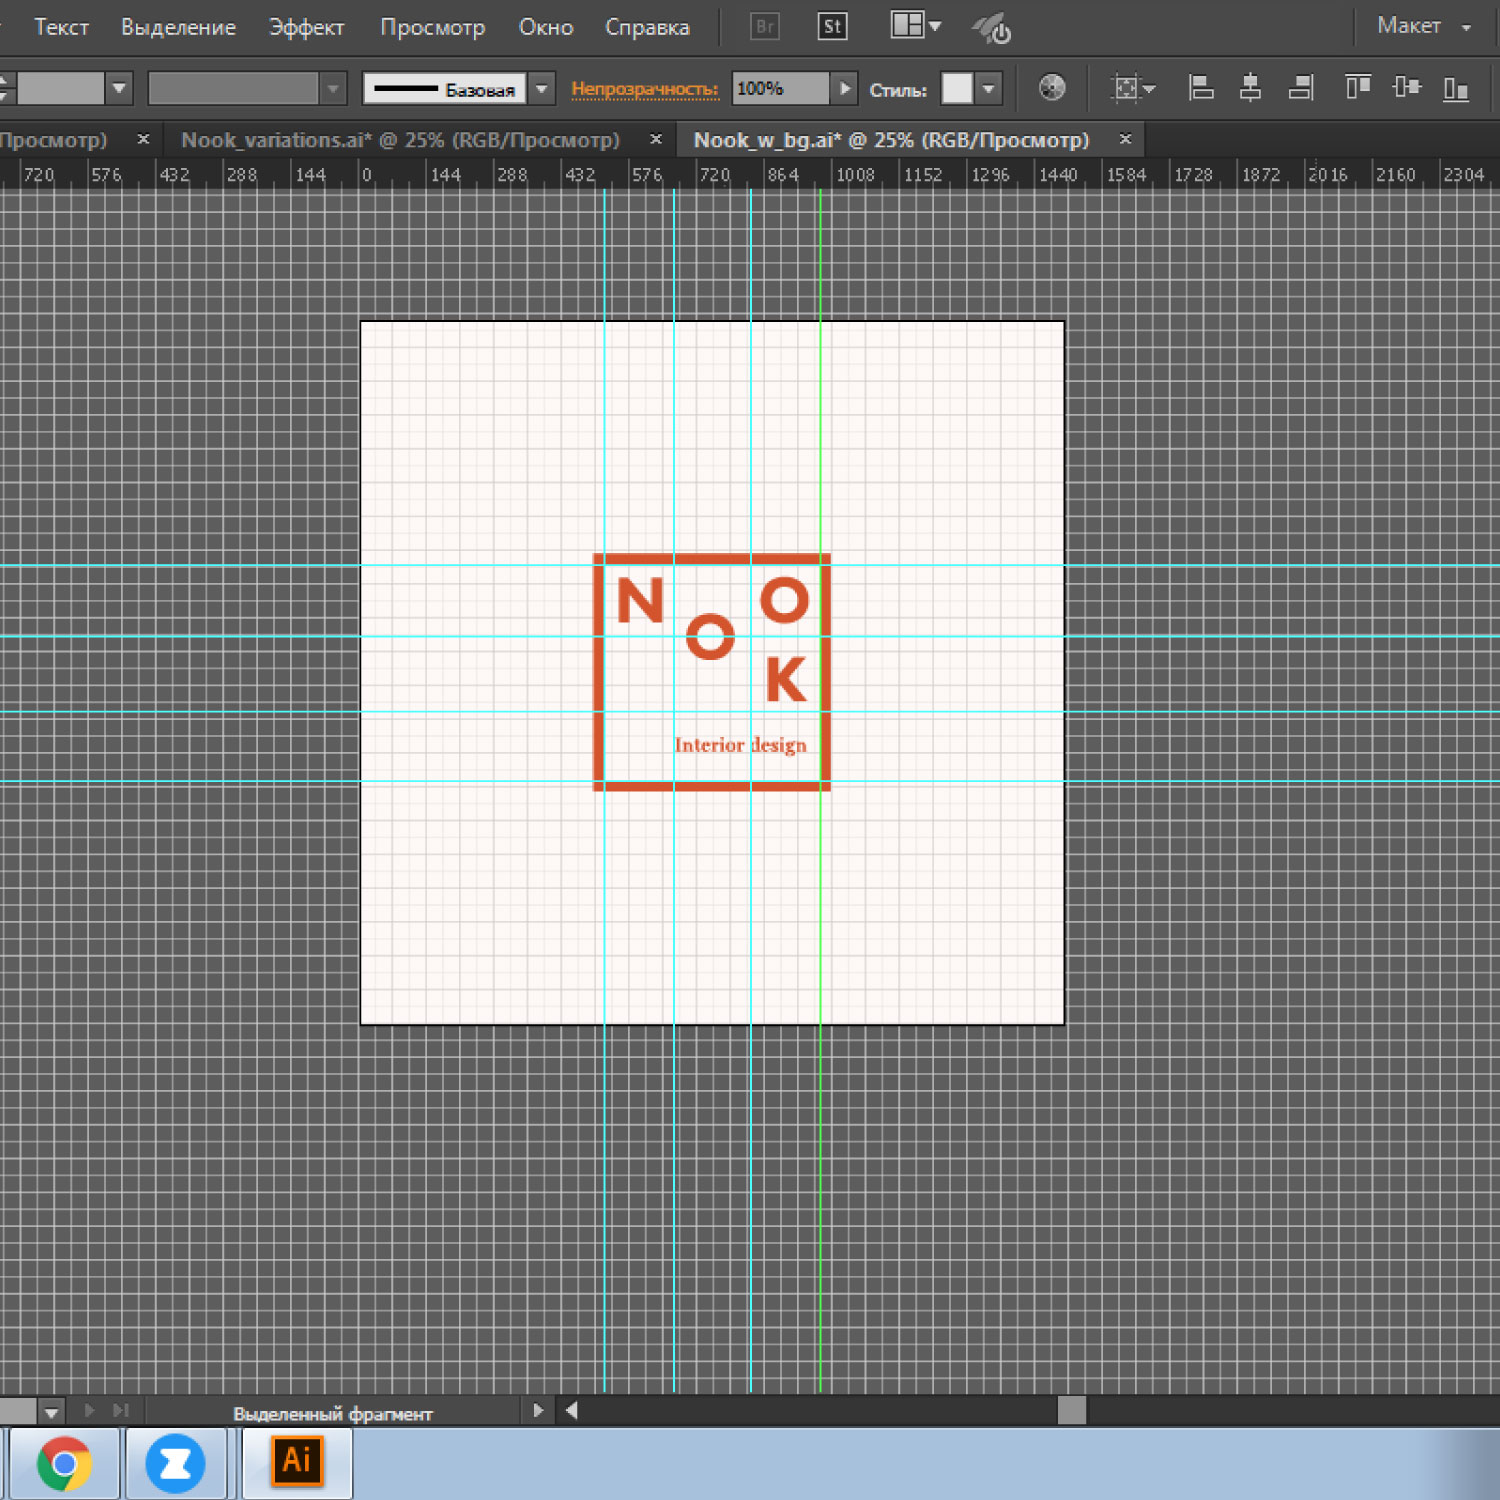Close the Nook_variations.ai tab
1500x1500 pixels.
coord(656,139)
